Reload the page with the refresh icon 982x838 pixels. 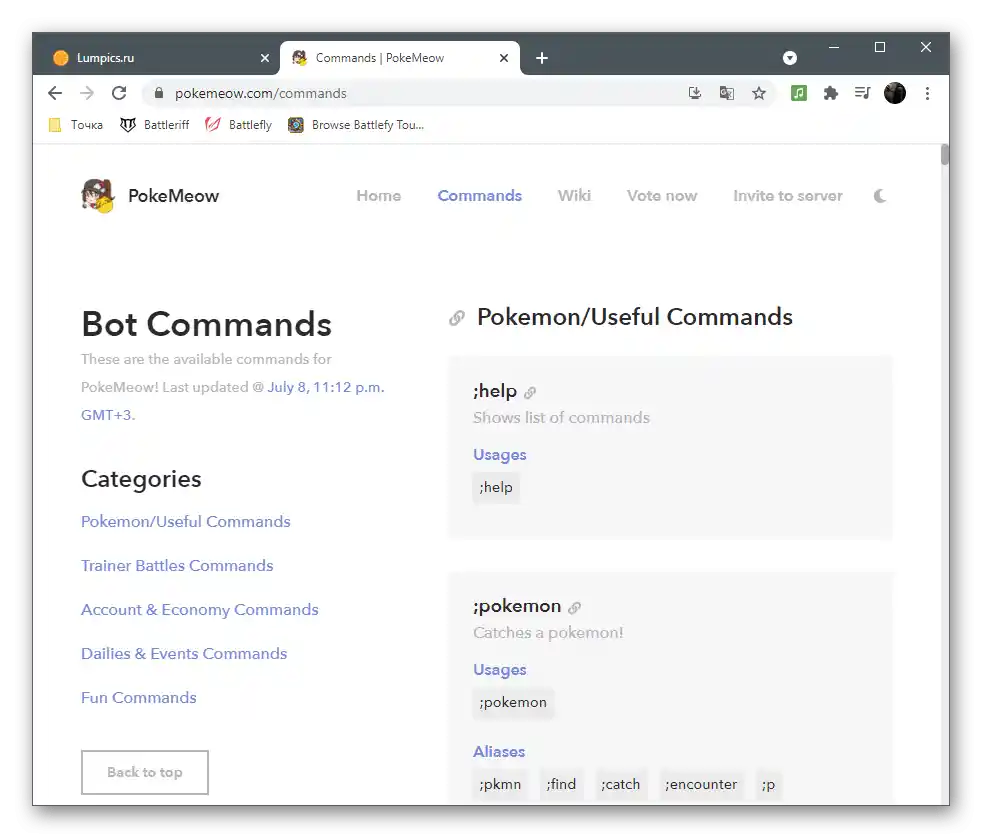click(119, 93)
